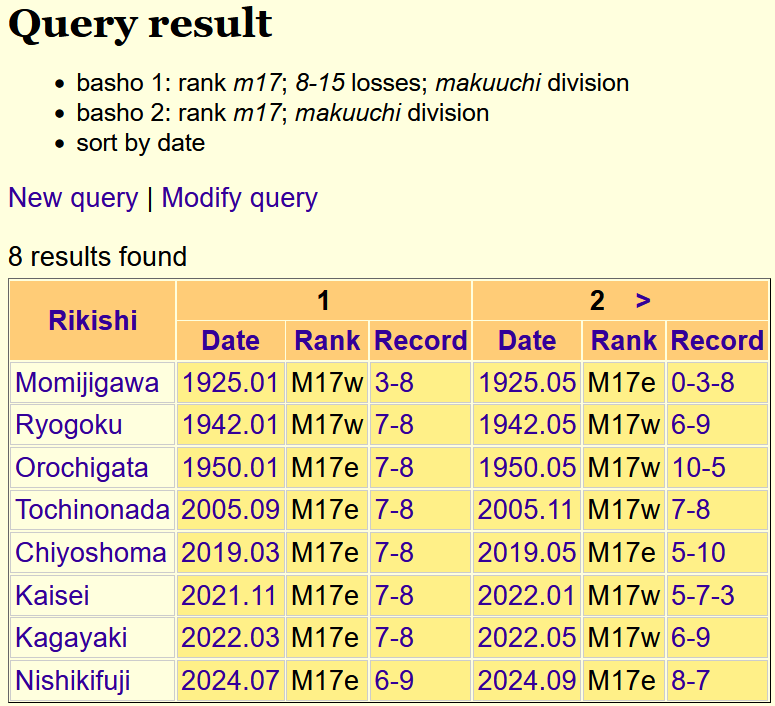
Task: Open Ryogoku rikishi profile
Action: pos(69,426)
